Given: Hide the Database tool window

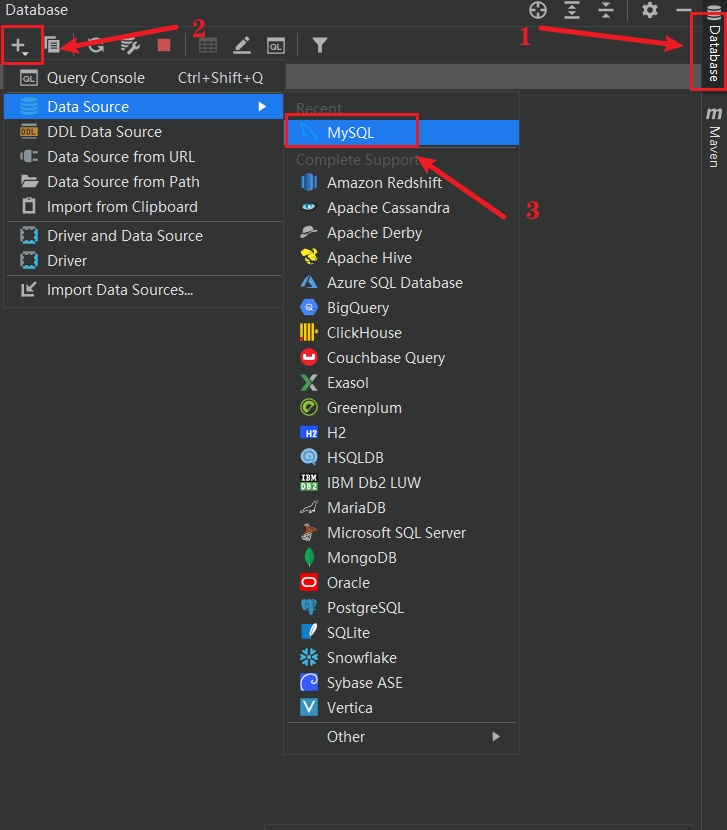Looking at the screenshot, I should (x=684, y=10).
